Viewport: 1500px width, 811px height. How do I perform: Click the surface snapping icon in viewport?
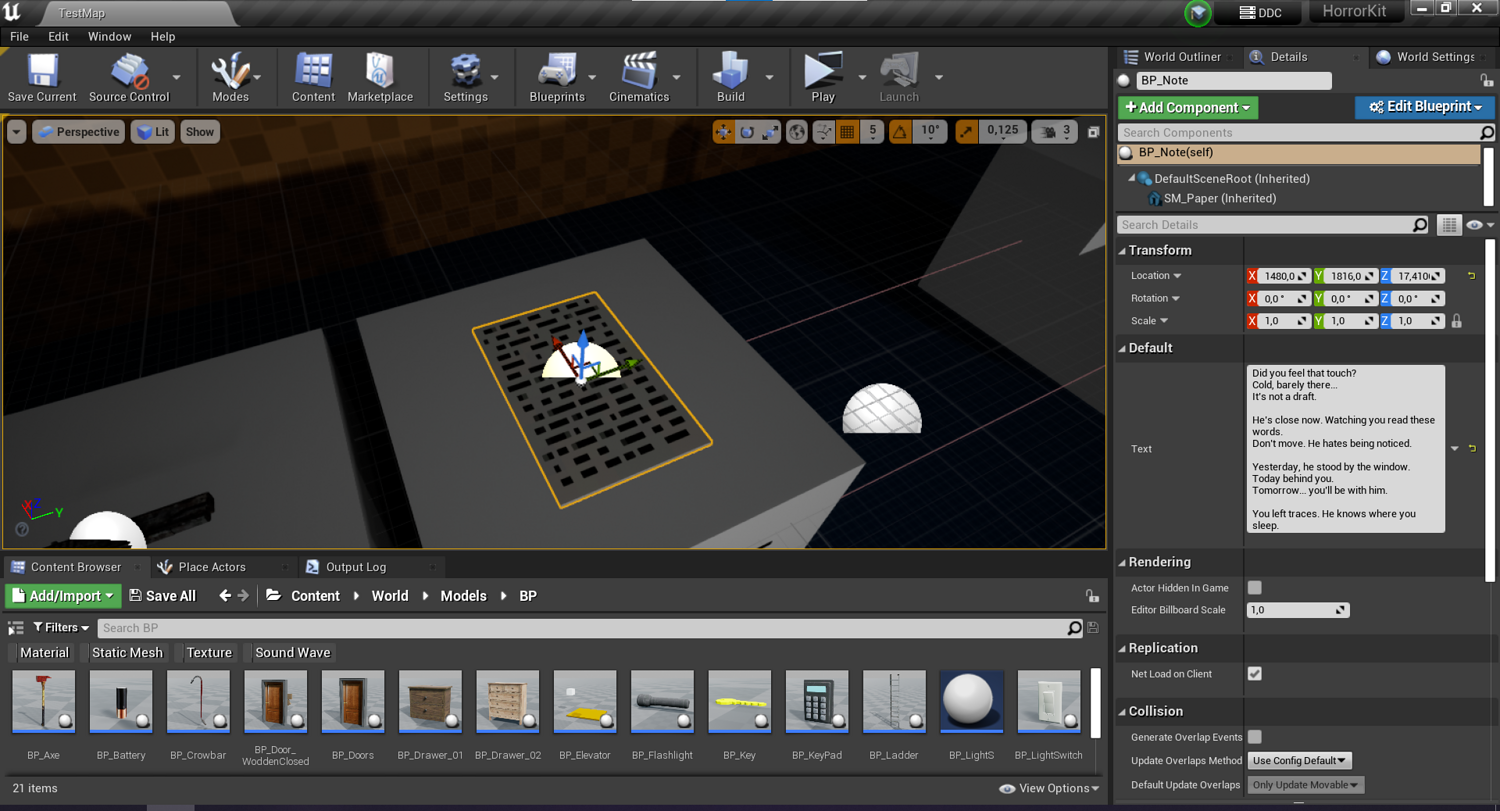824,131
